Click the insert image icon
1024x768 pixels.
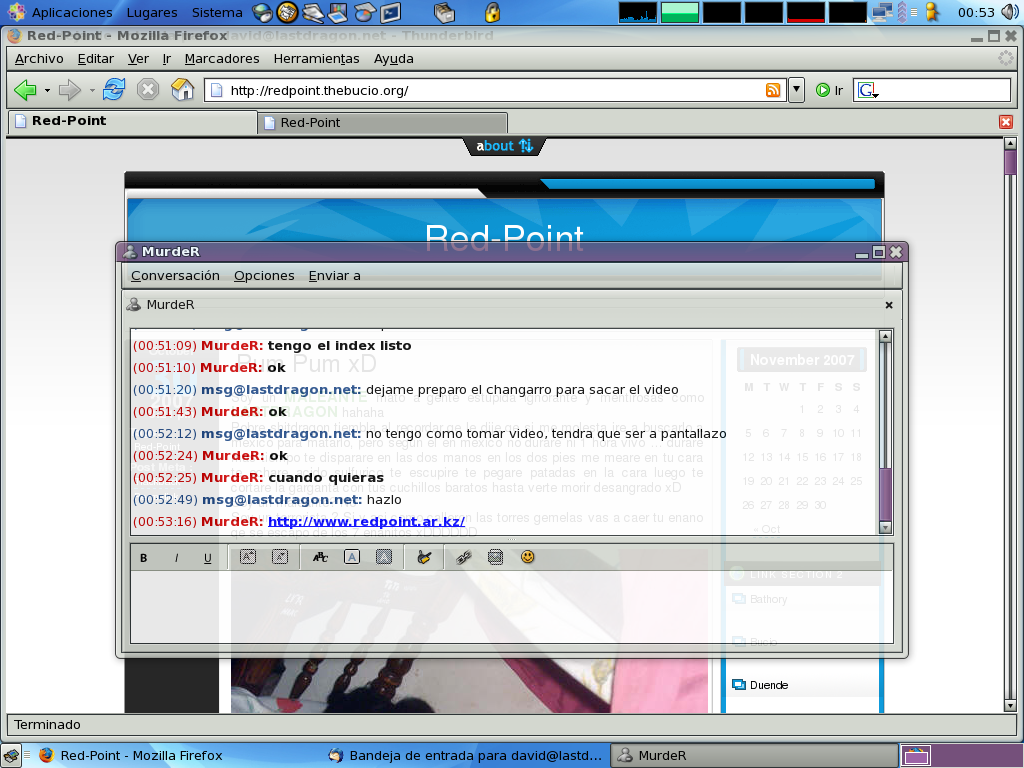pyautogui.click(x=495, y=557)
